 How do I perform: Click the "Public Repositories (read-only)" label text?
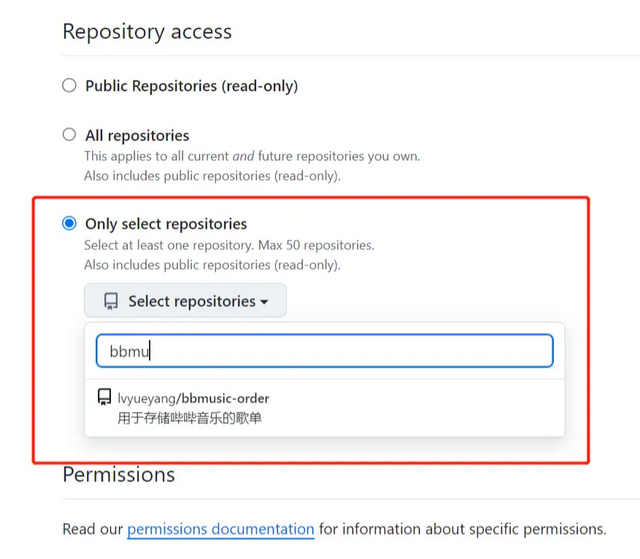point(191,86)
